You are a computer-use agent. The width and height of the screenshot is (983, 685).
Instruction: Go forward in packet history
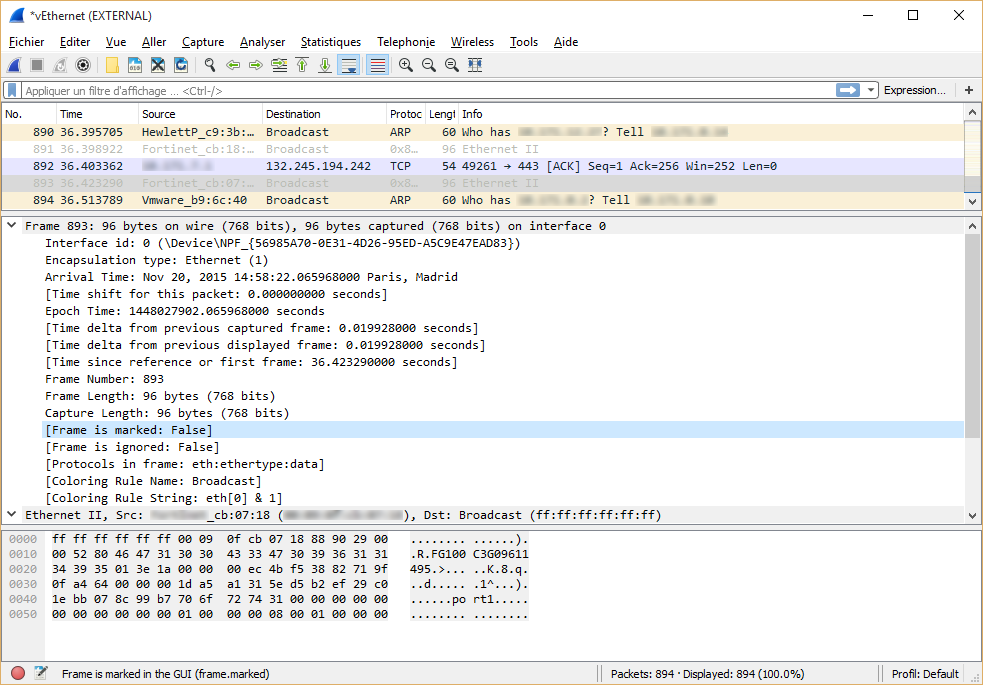click(256, 65)
